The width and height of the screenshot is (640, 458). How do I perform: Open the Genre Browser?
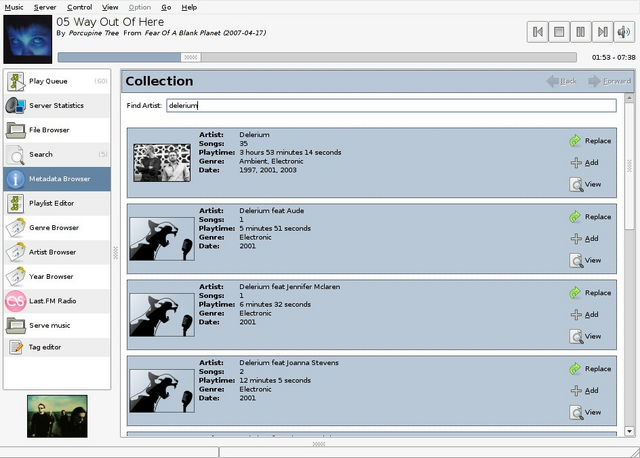click(x=57, y=228)
